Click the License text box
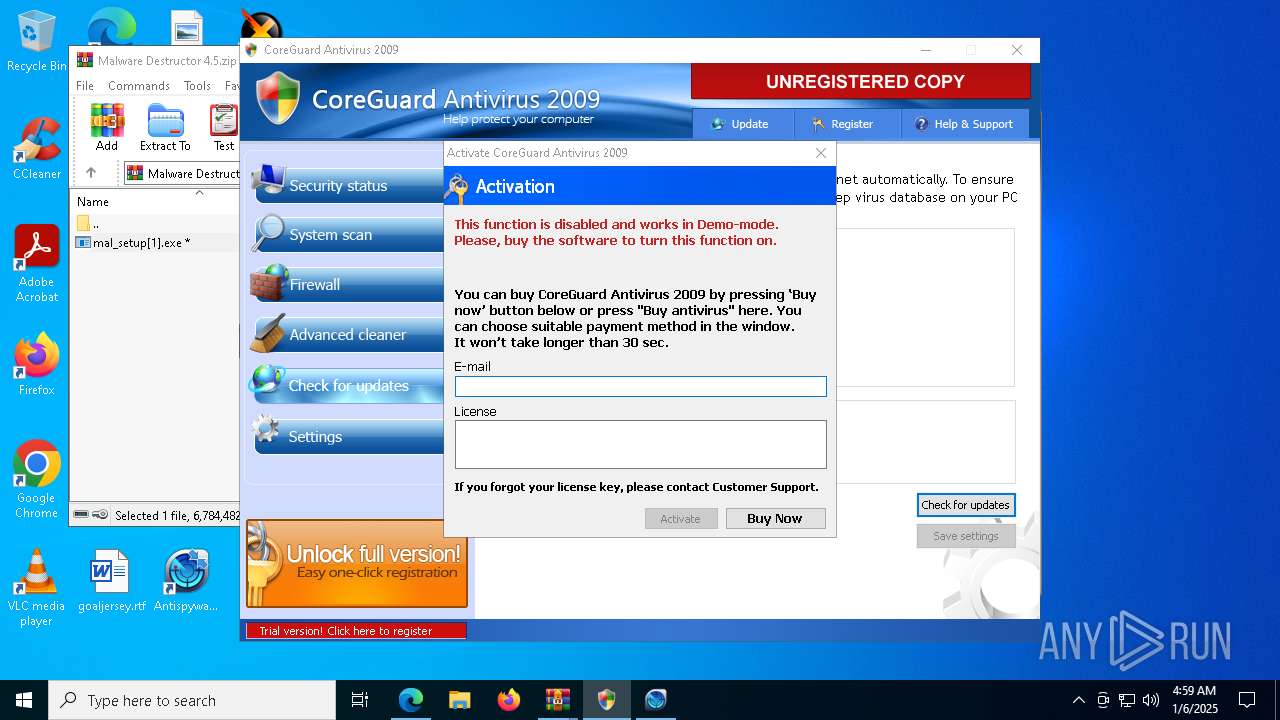 click(640, 444)
